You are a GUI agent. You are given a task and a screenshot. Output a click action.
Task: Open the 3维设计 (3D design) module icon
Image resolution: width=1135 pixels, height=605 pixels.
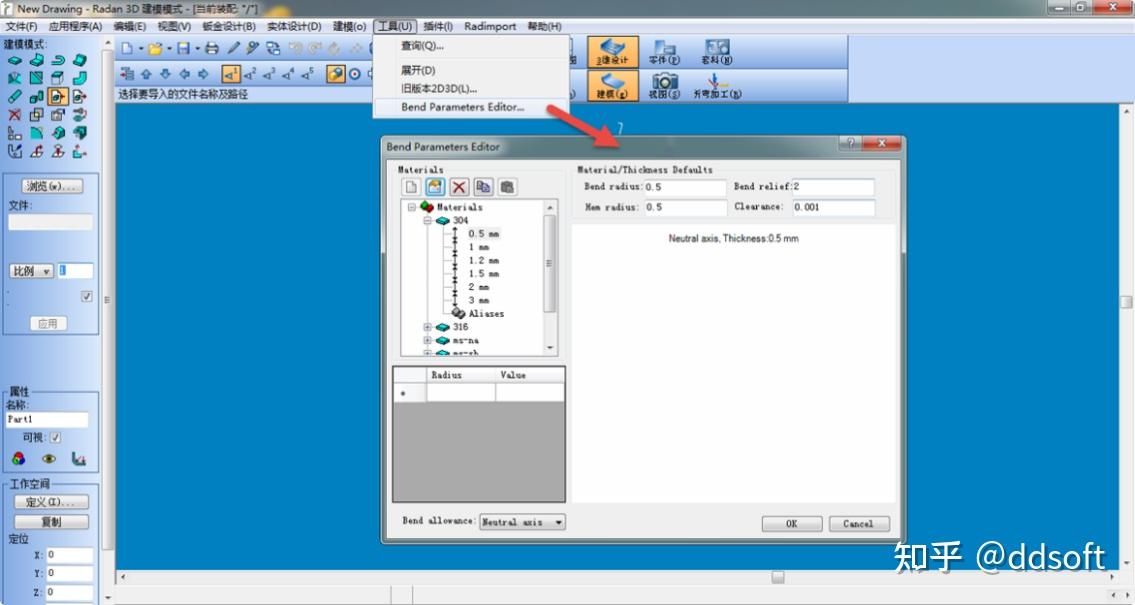coord(613,51)
